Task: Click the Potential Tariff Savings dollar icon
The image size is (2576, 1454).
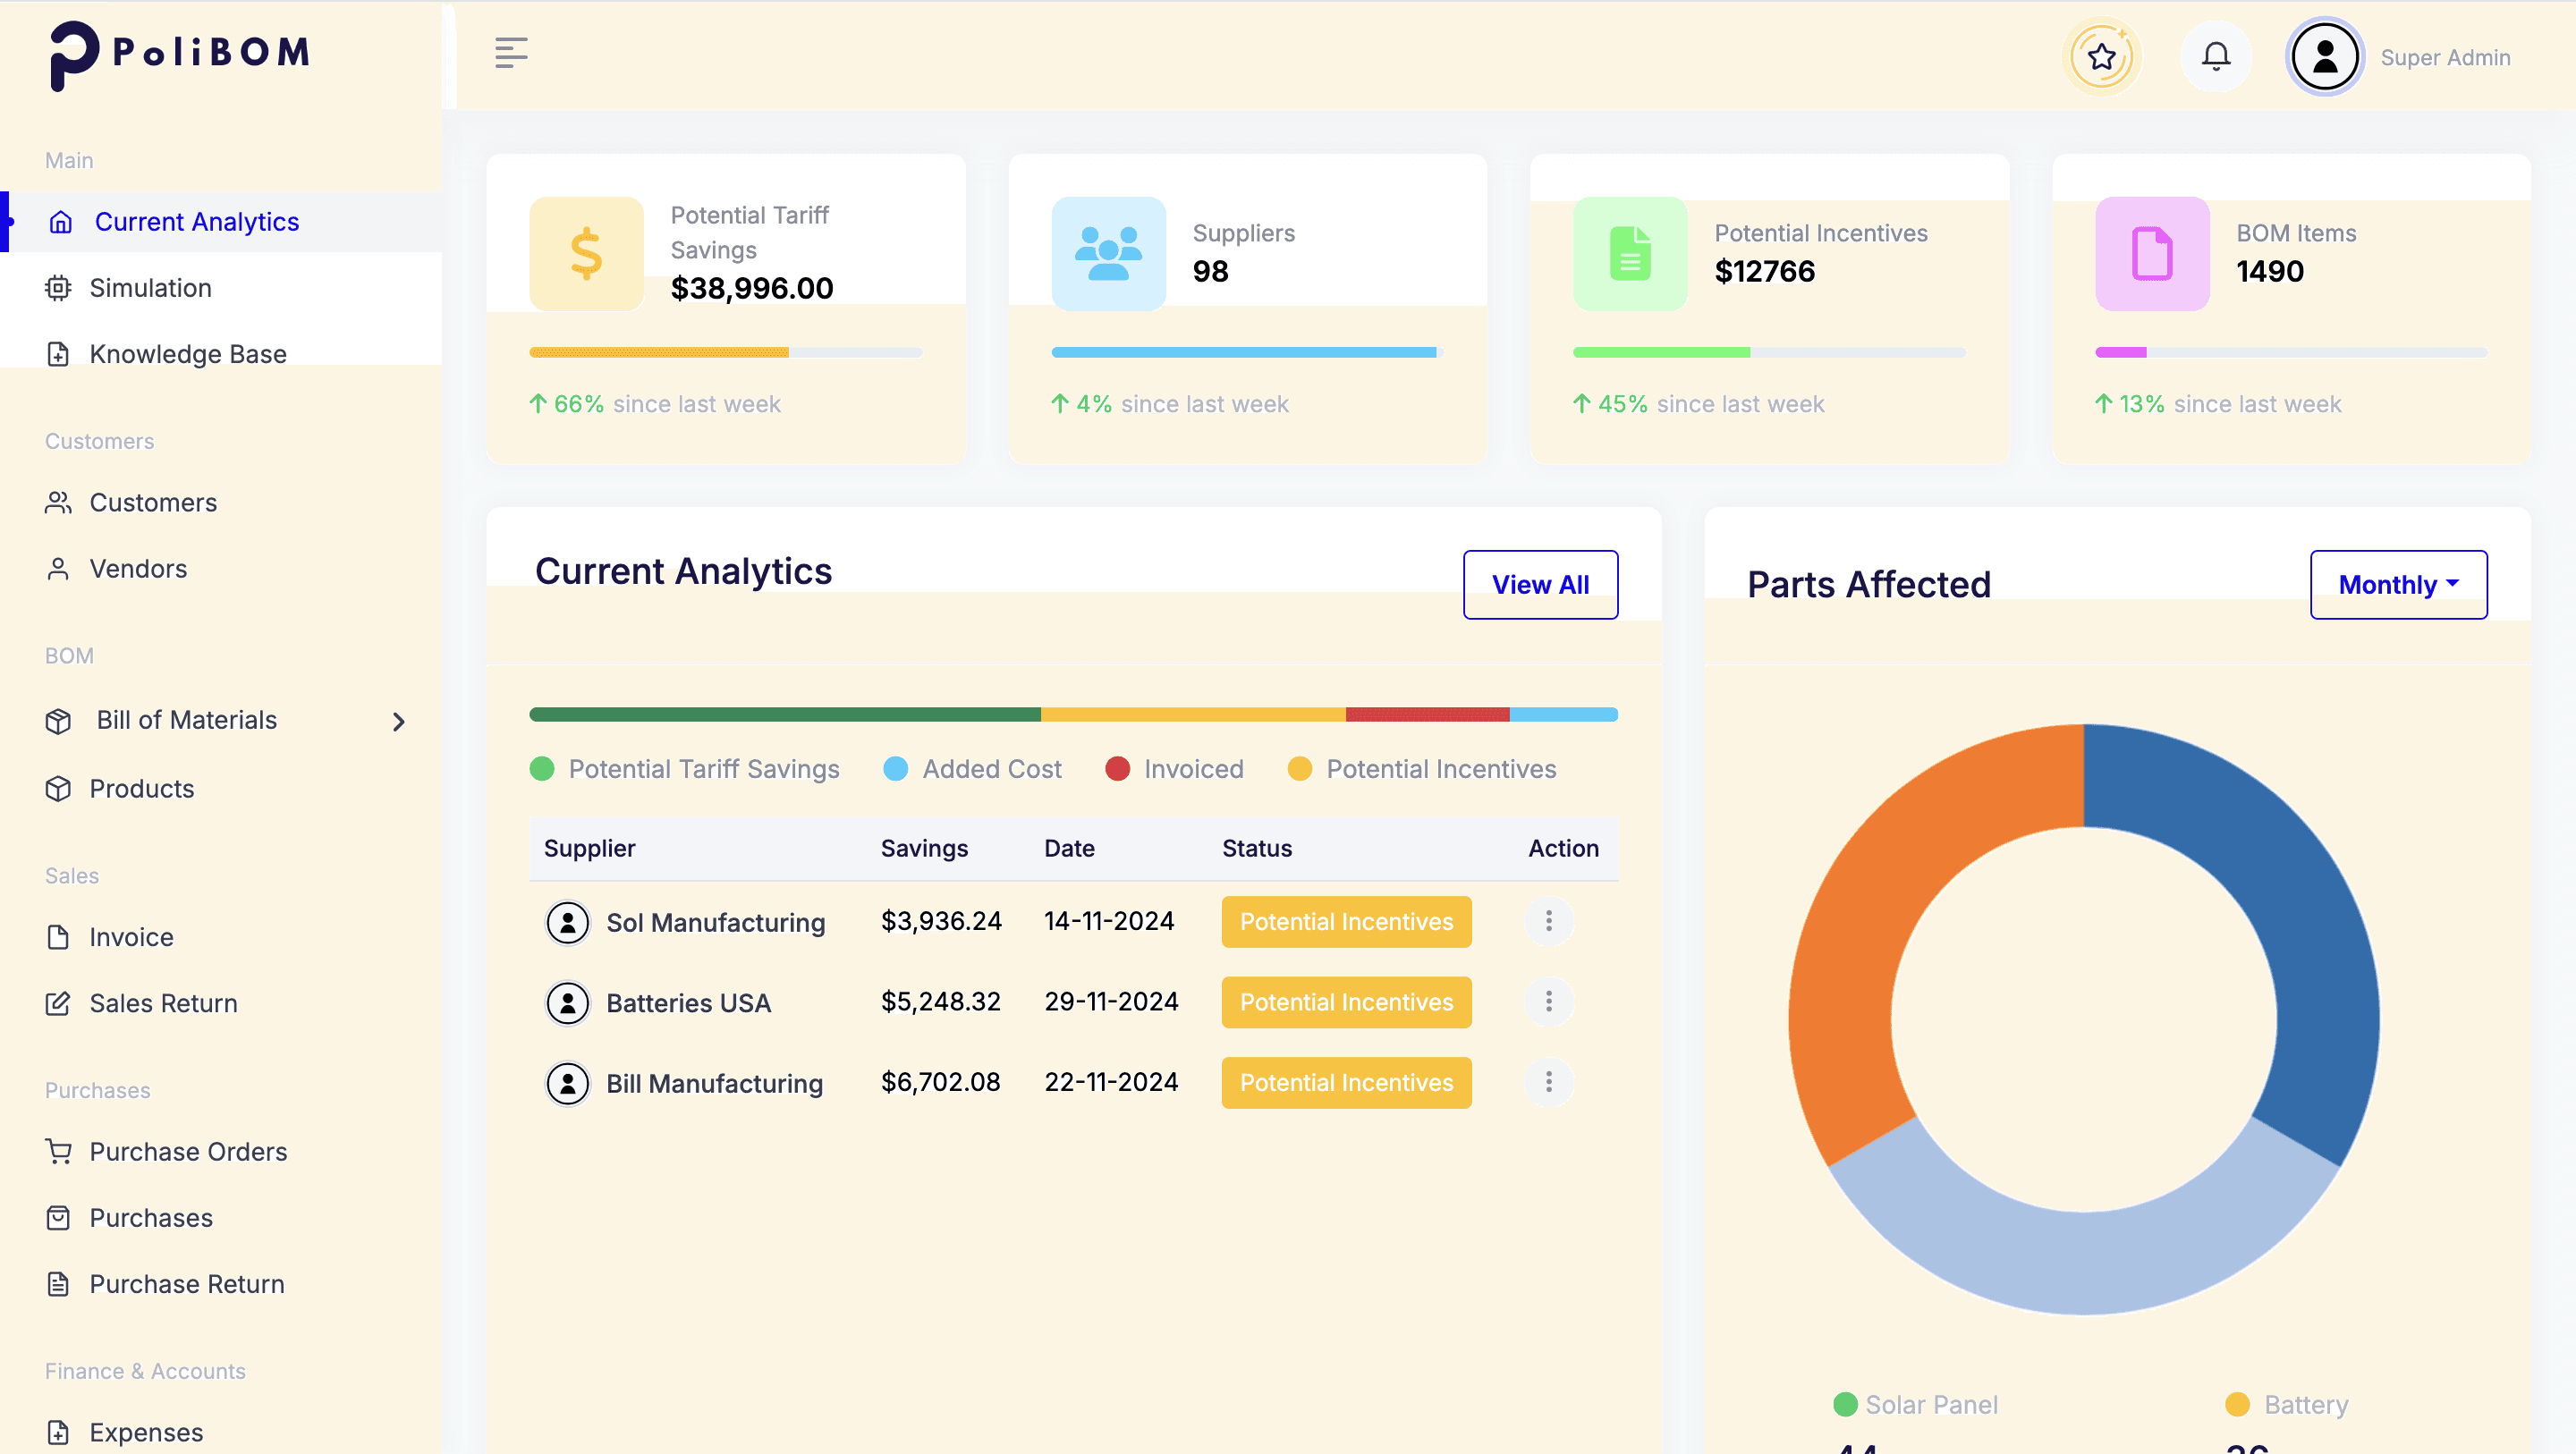Action: [x=586, y=253]
